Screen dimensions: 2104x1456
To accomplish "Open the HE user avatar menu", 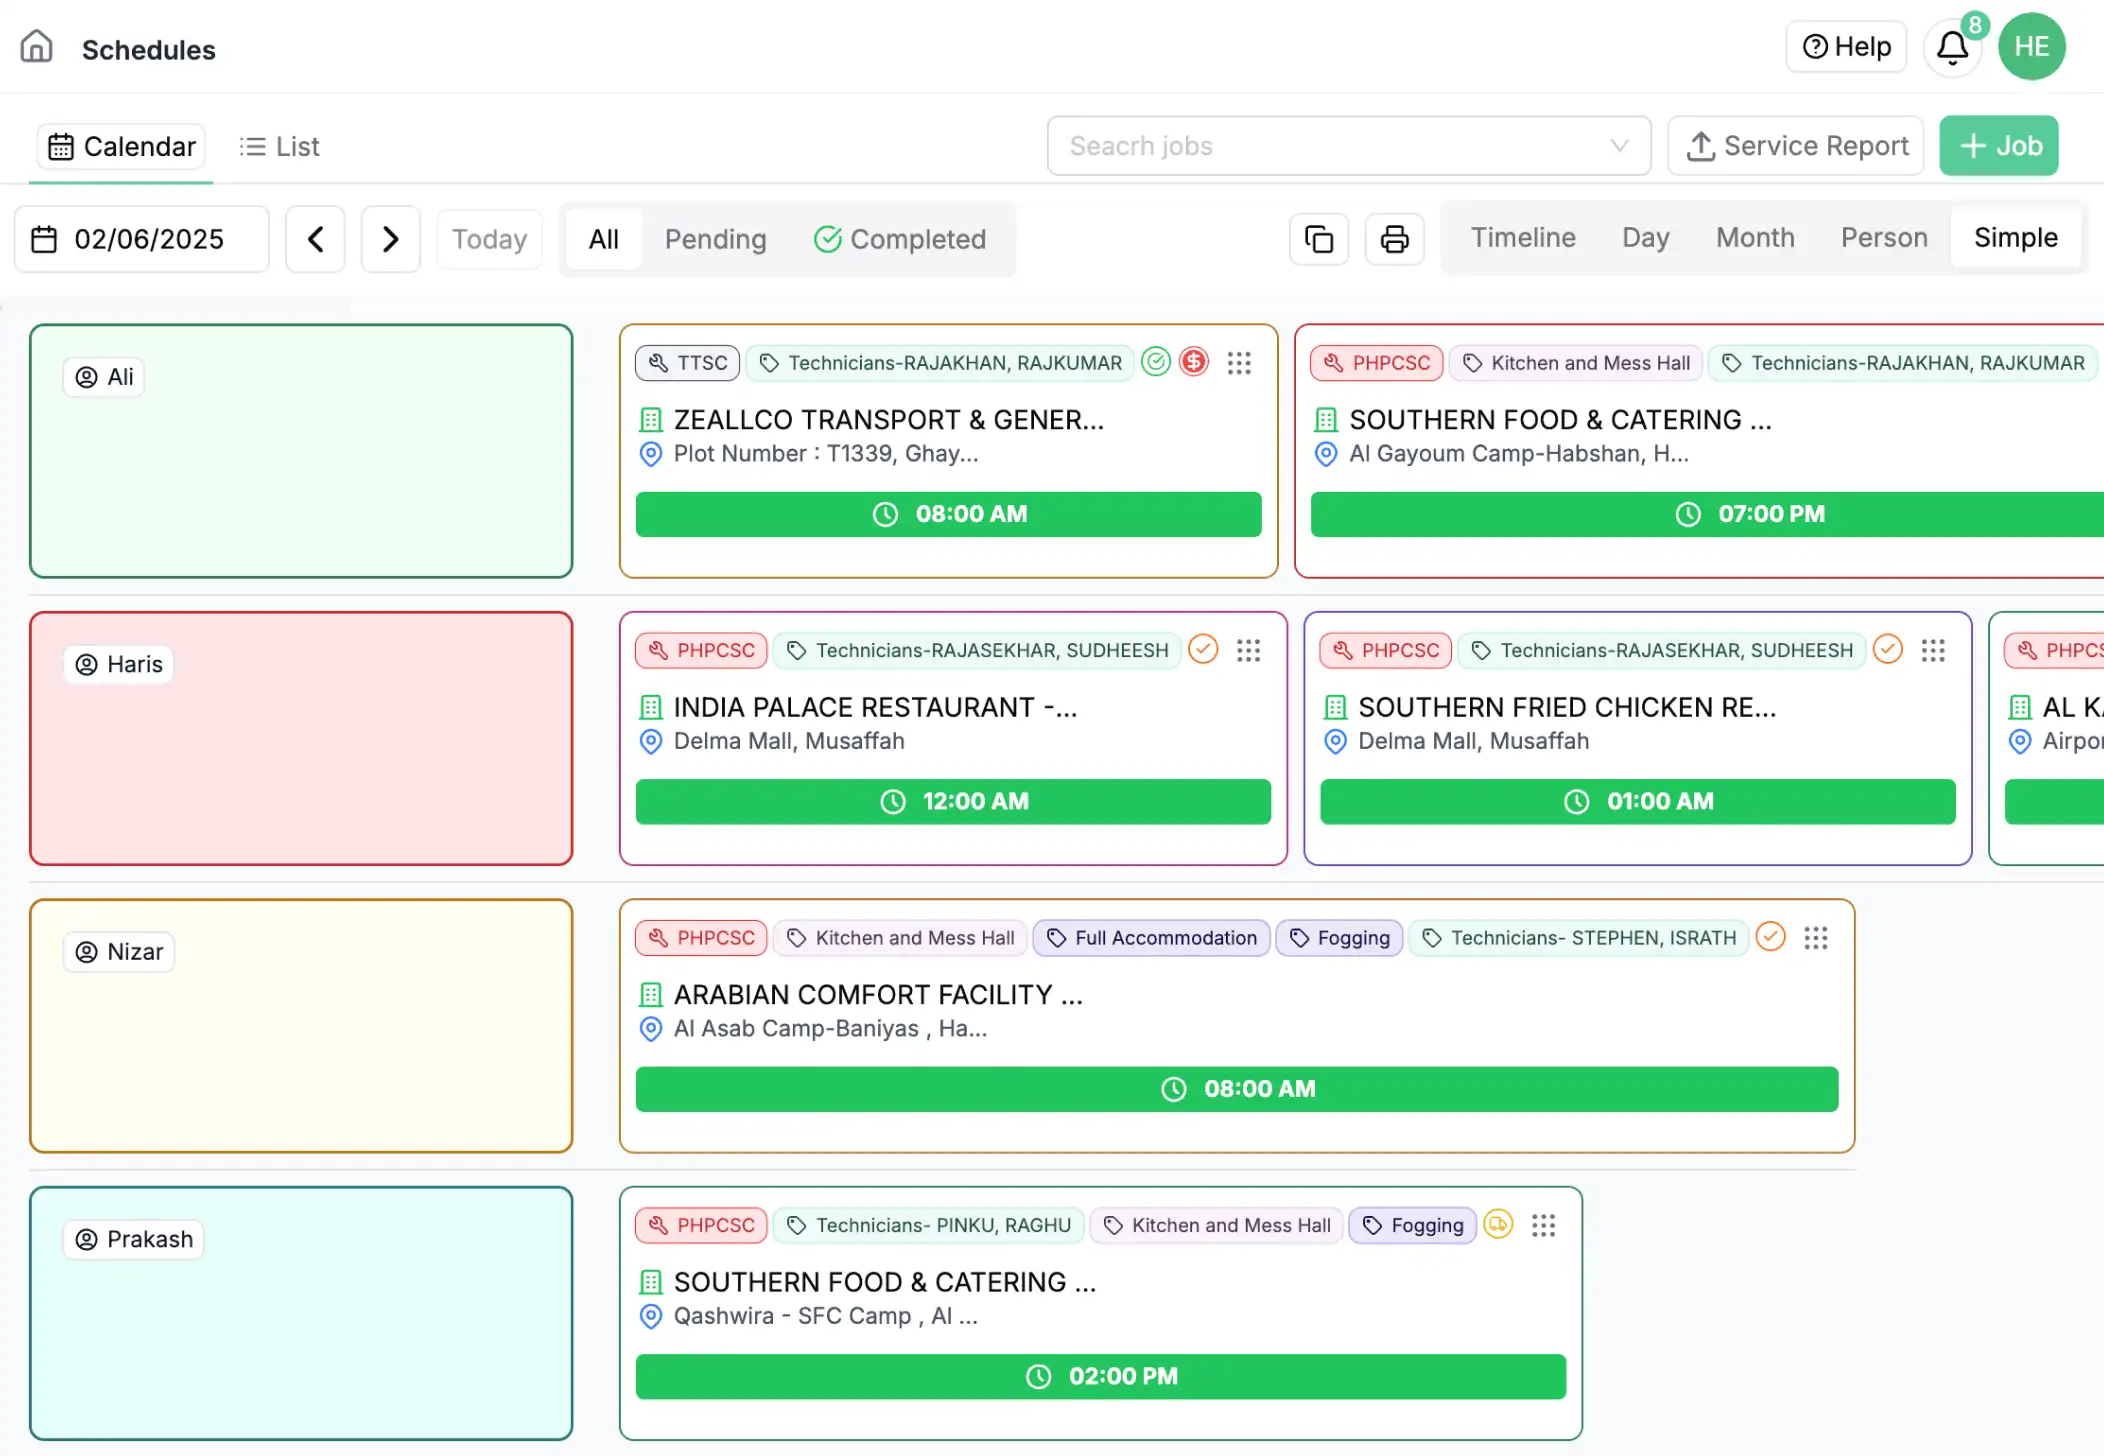I will tap(2031, 47).
